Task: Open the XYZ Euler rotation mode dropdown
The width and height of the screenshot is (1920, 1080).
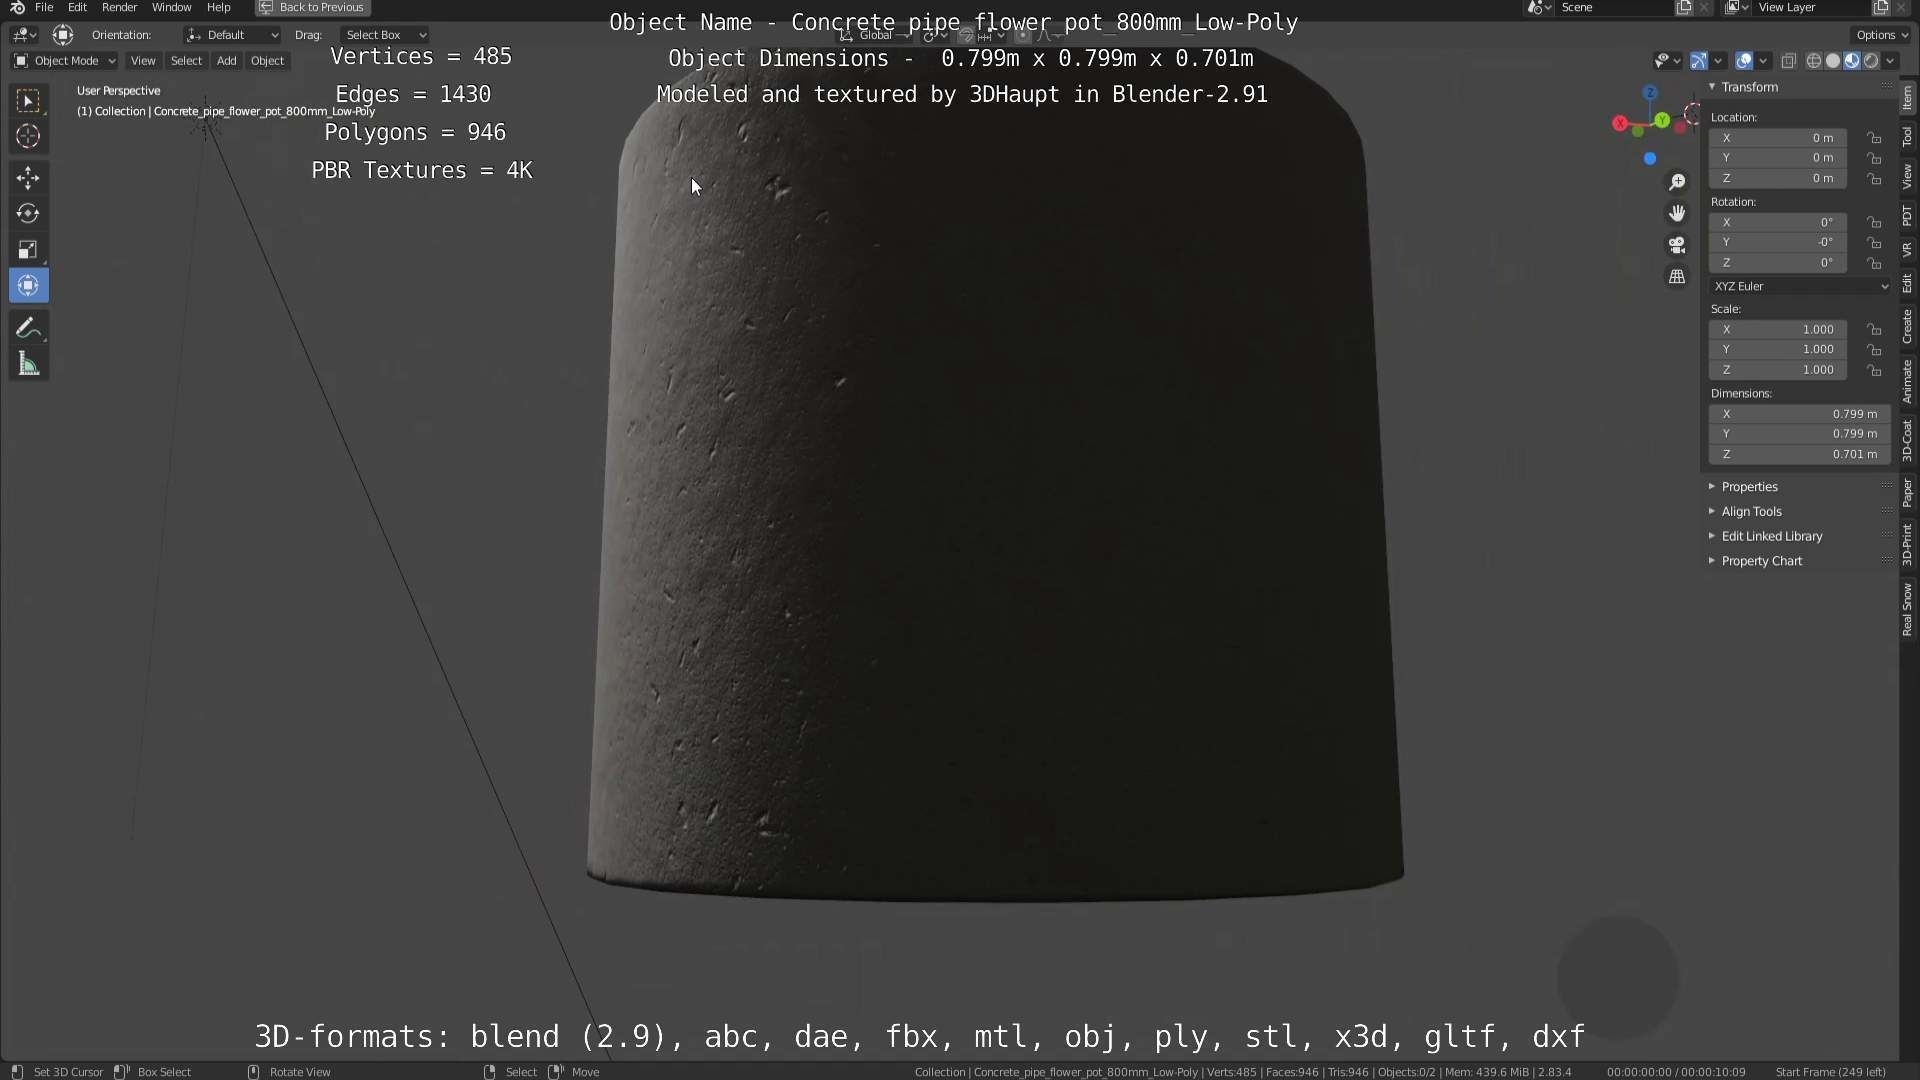Action: pos(1800,286)
